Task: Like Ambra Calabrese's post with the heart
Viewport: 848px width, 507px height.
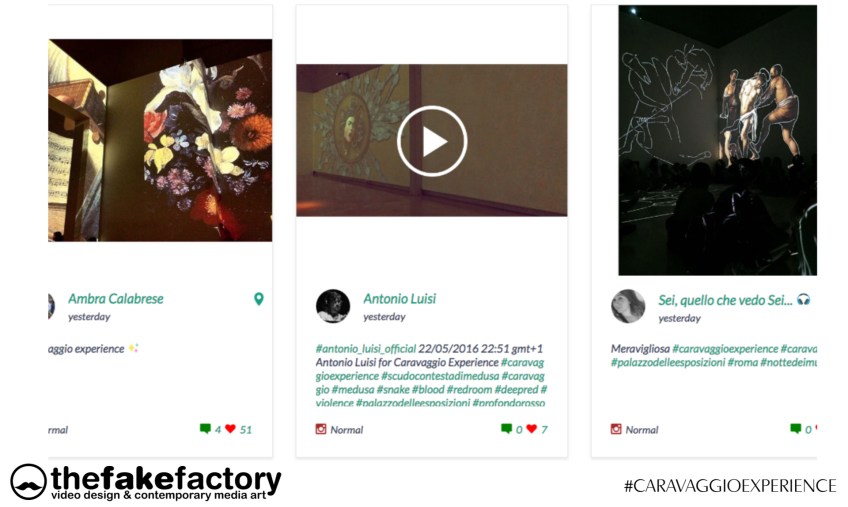Action: [230, 429]
